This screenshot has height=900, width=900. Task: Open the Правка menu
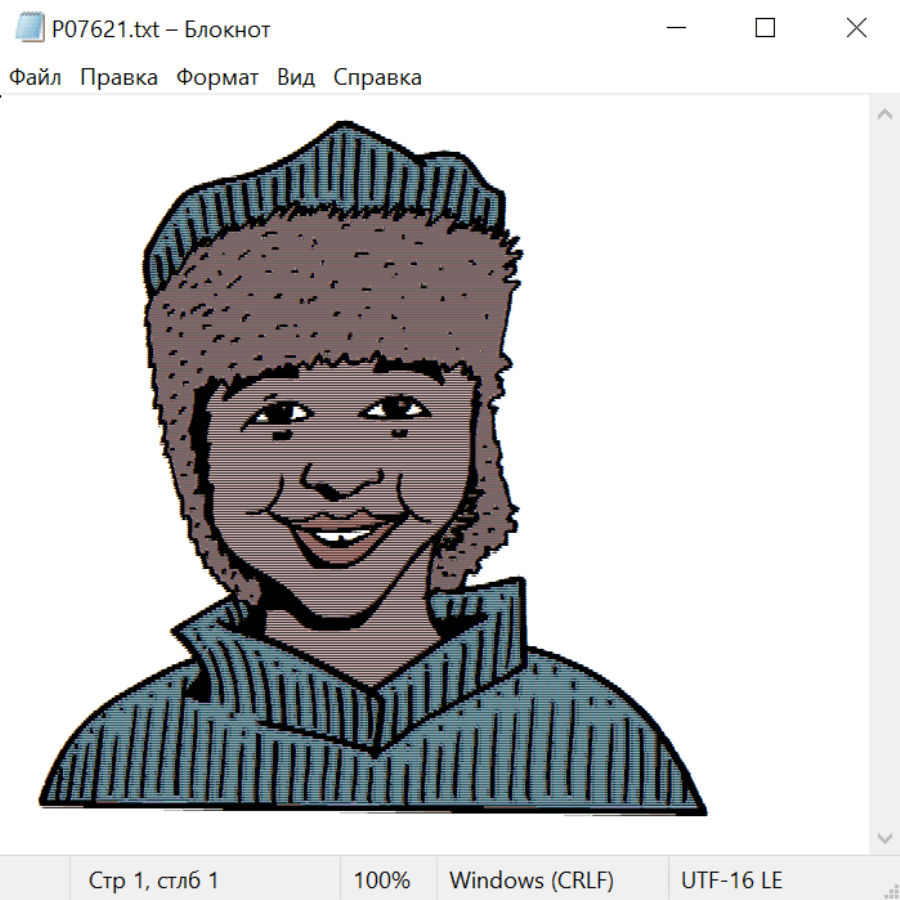pos(119,78)
